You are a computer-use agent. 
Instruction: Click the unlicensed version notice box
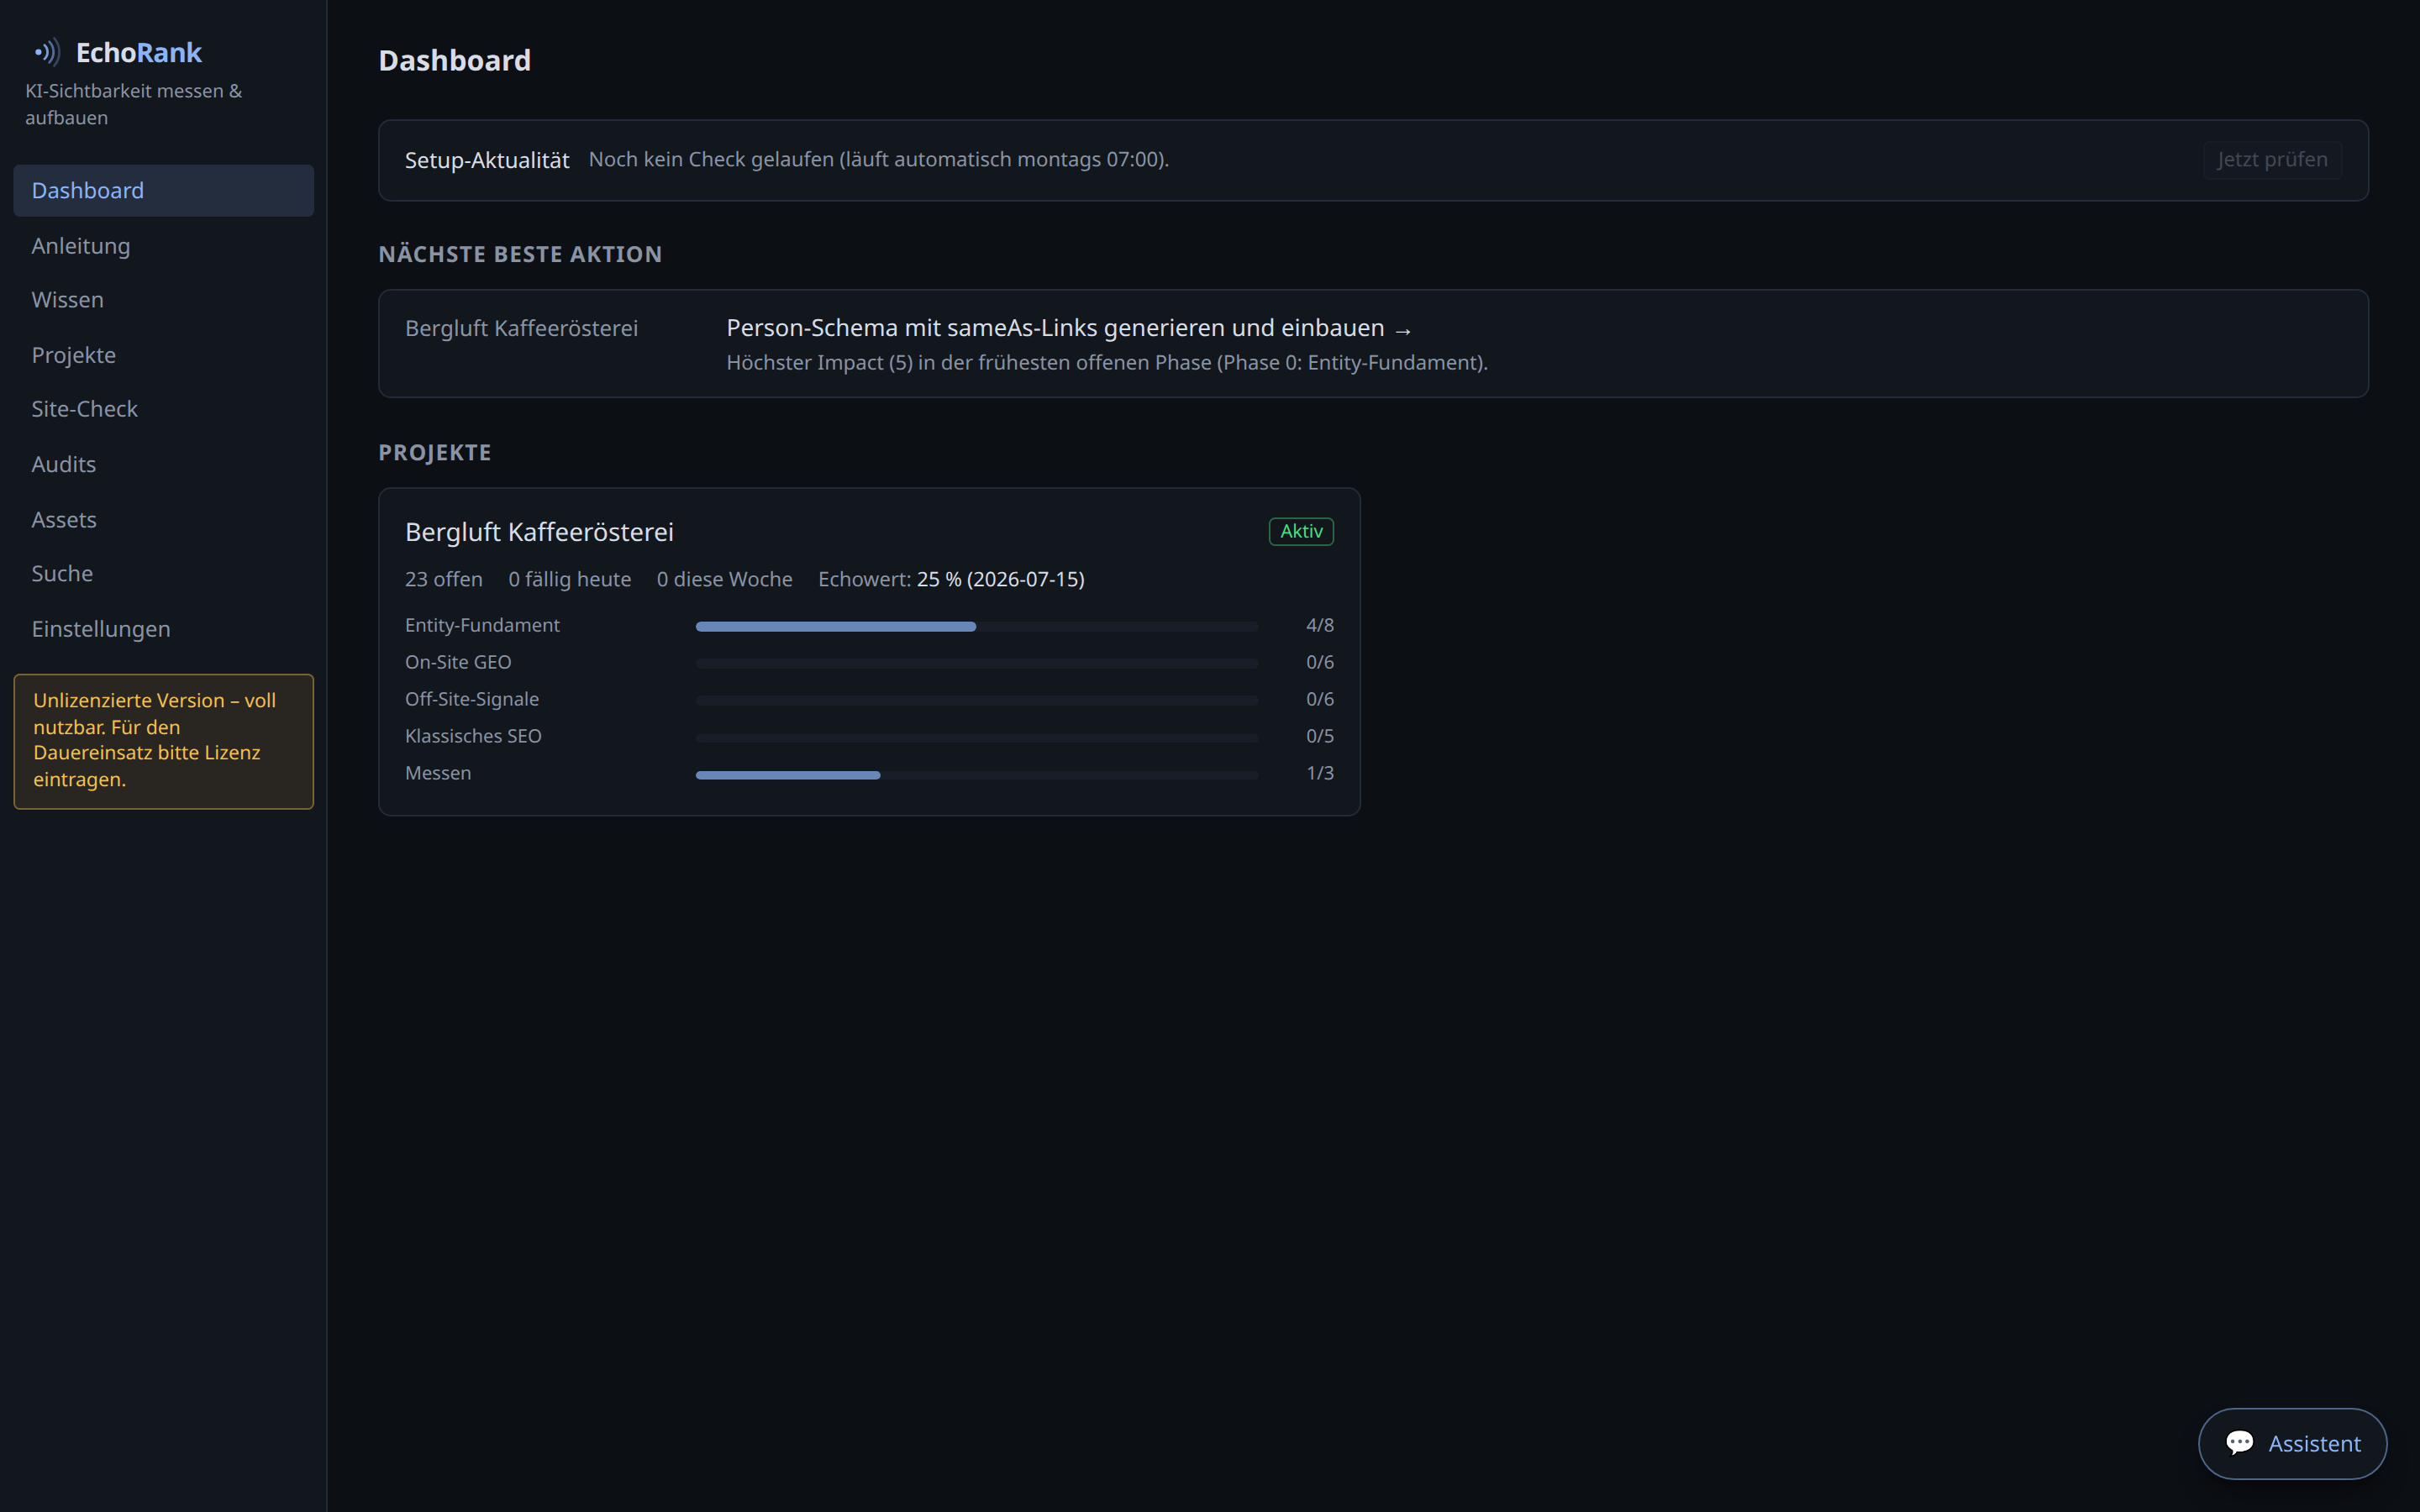pyautogui.click(x=163, y=741)
